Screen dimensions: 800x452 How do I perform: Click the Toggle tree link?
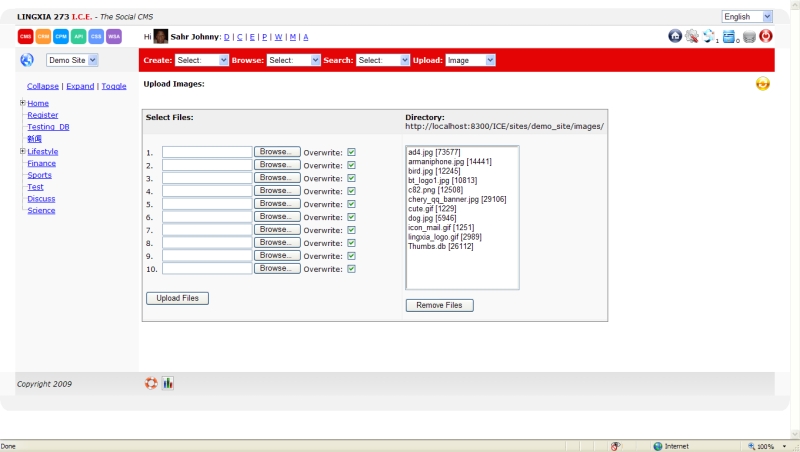point(114,86)
